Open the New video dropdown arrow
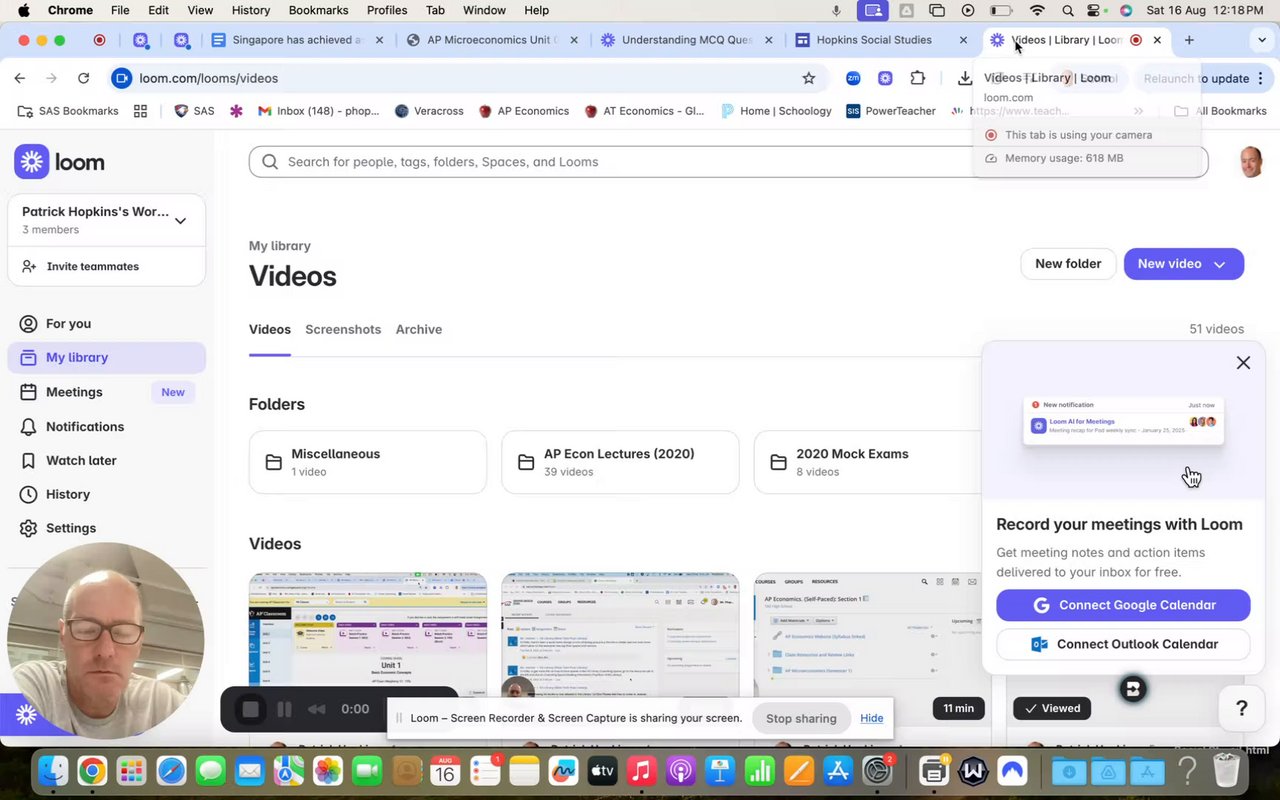Image resolution: width=1280 pixels, height=800 pixels. coord(1220,264)
